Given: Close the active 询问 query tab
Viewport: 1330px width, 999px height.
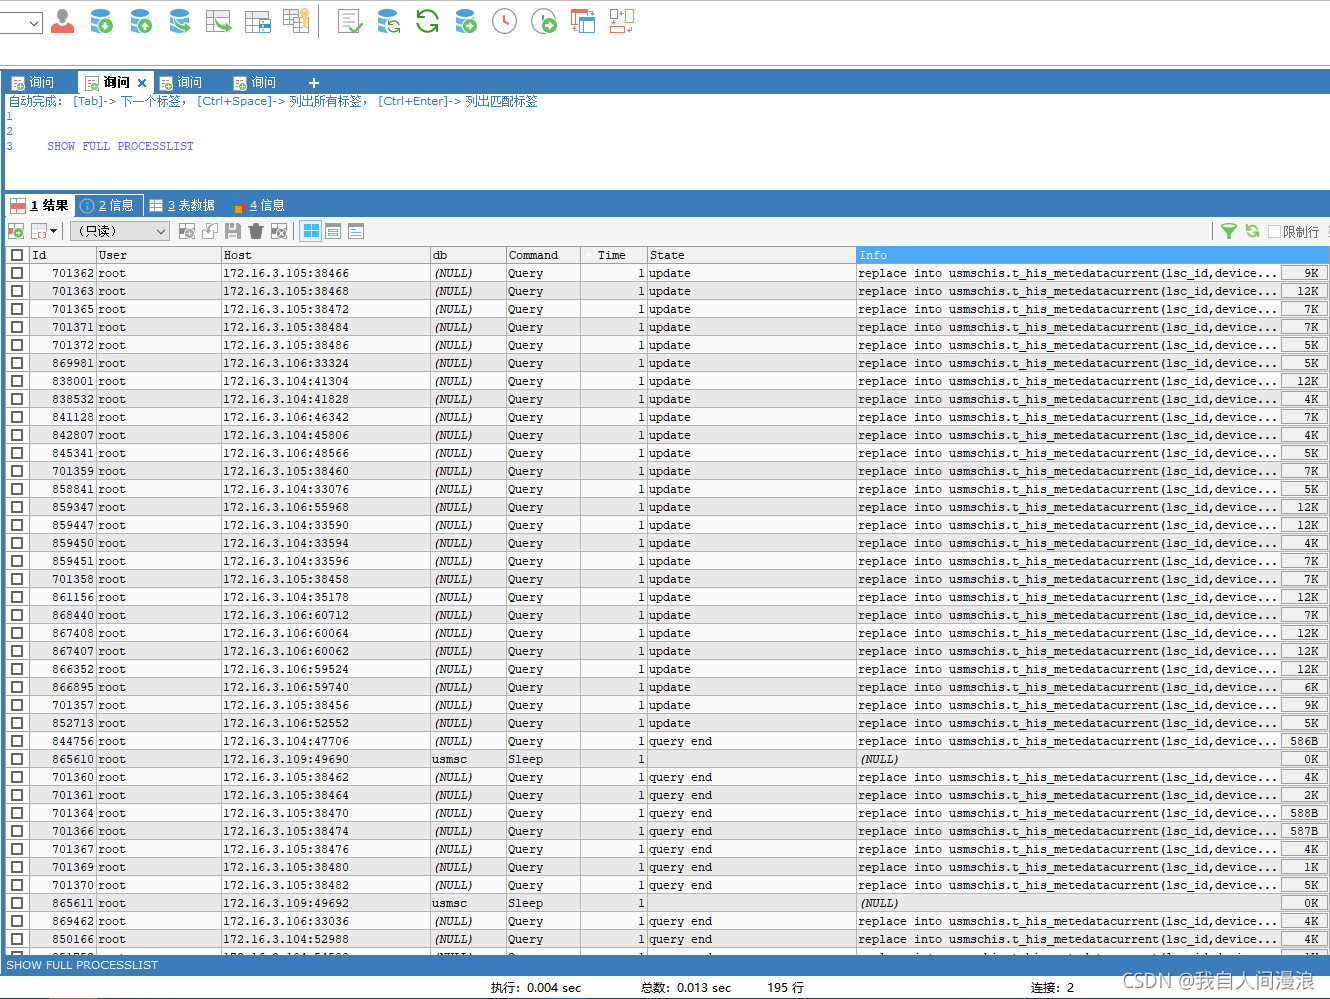Looking at the screenshot, I should click(142, 83).
